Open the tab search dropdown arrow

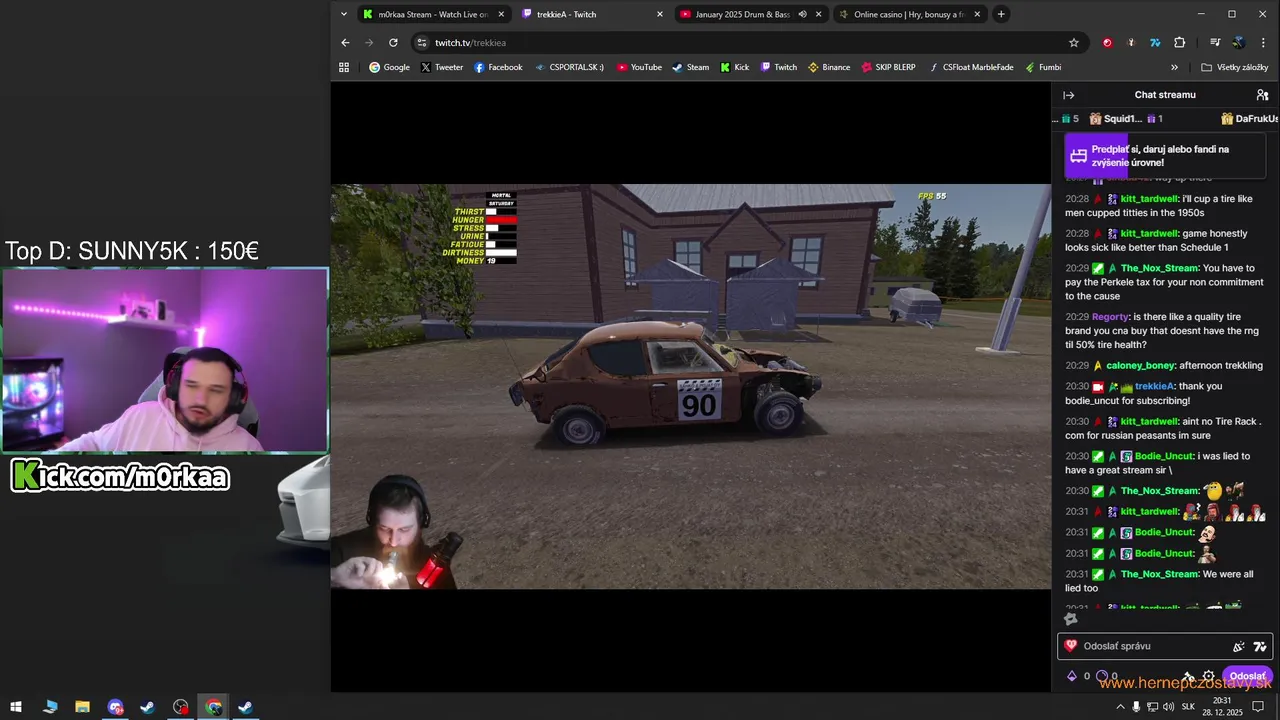pyautogui.click(x=344, y=14)
